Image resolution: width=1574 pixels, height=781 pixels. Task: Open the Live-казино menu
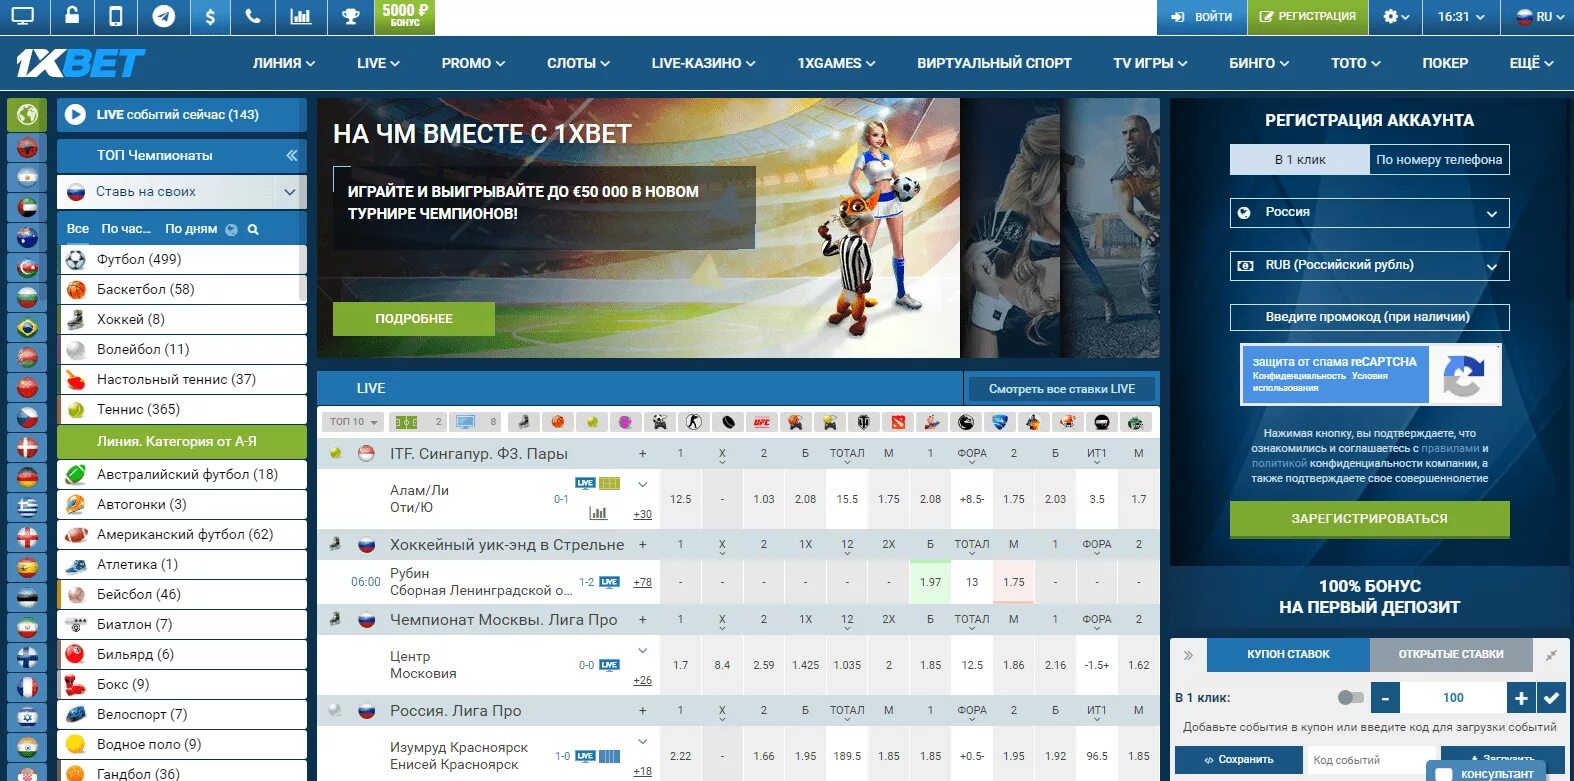703,63
